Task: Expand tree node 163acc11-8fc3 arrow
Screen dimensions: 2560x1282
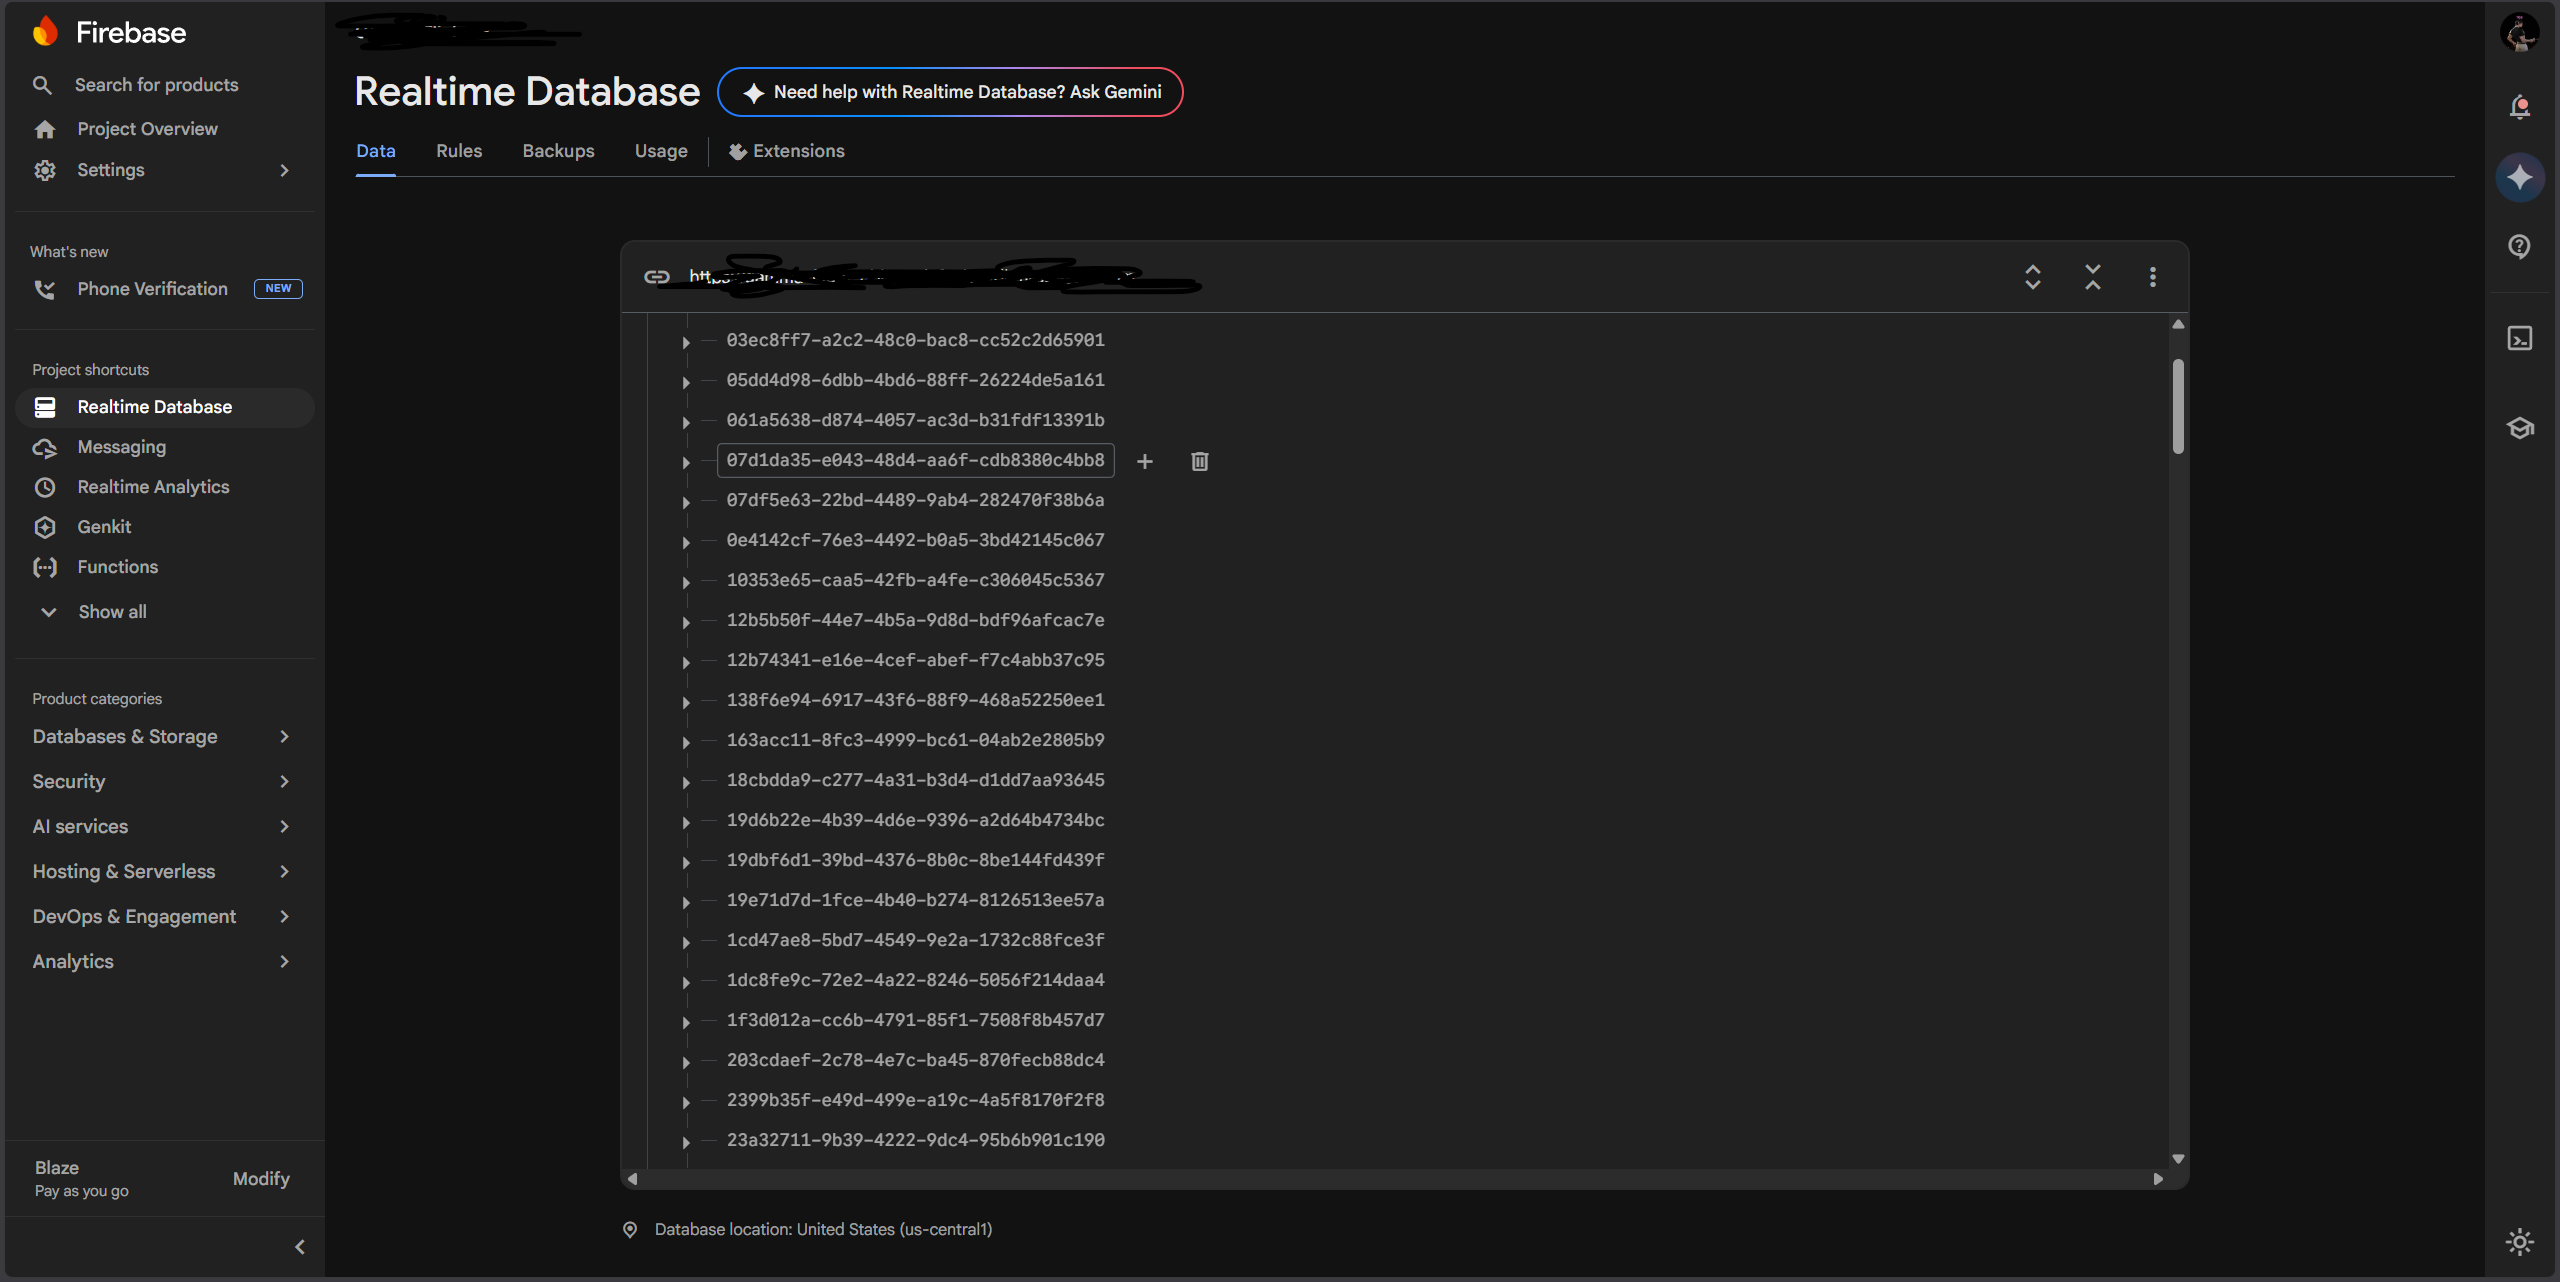Action: [x=686, y=742]
